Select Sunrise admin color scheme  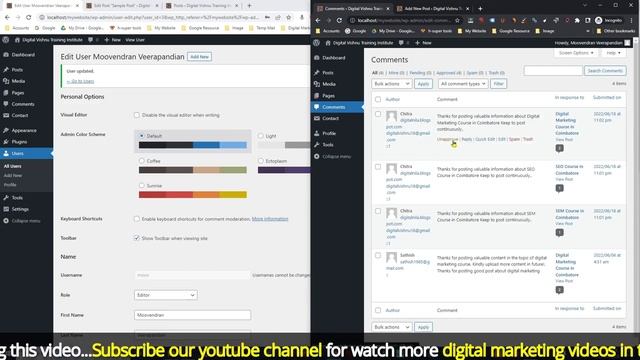click(x=142, y=185)
